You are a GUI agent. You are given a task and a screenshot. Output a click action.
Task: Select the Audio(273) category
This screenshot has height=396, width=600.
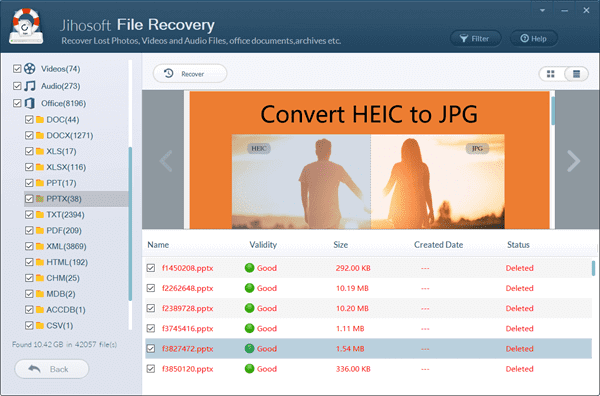[x=60, y=86]
